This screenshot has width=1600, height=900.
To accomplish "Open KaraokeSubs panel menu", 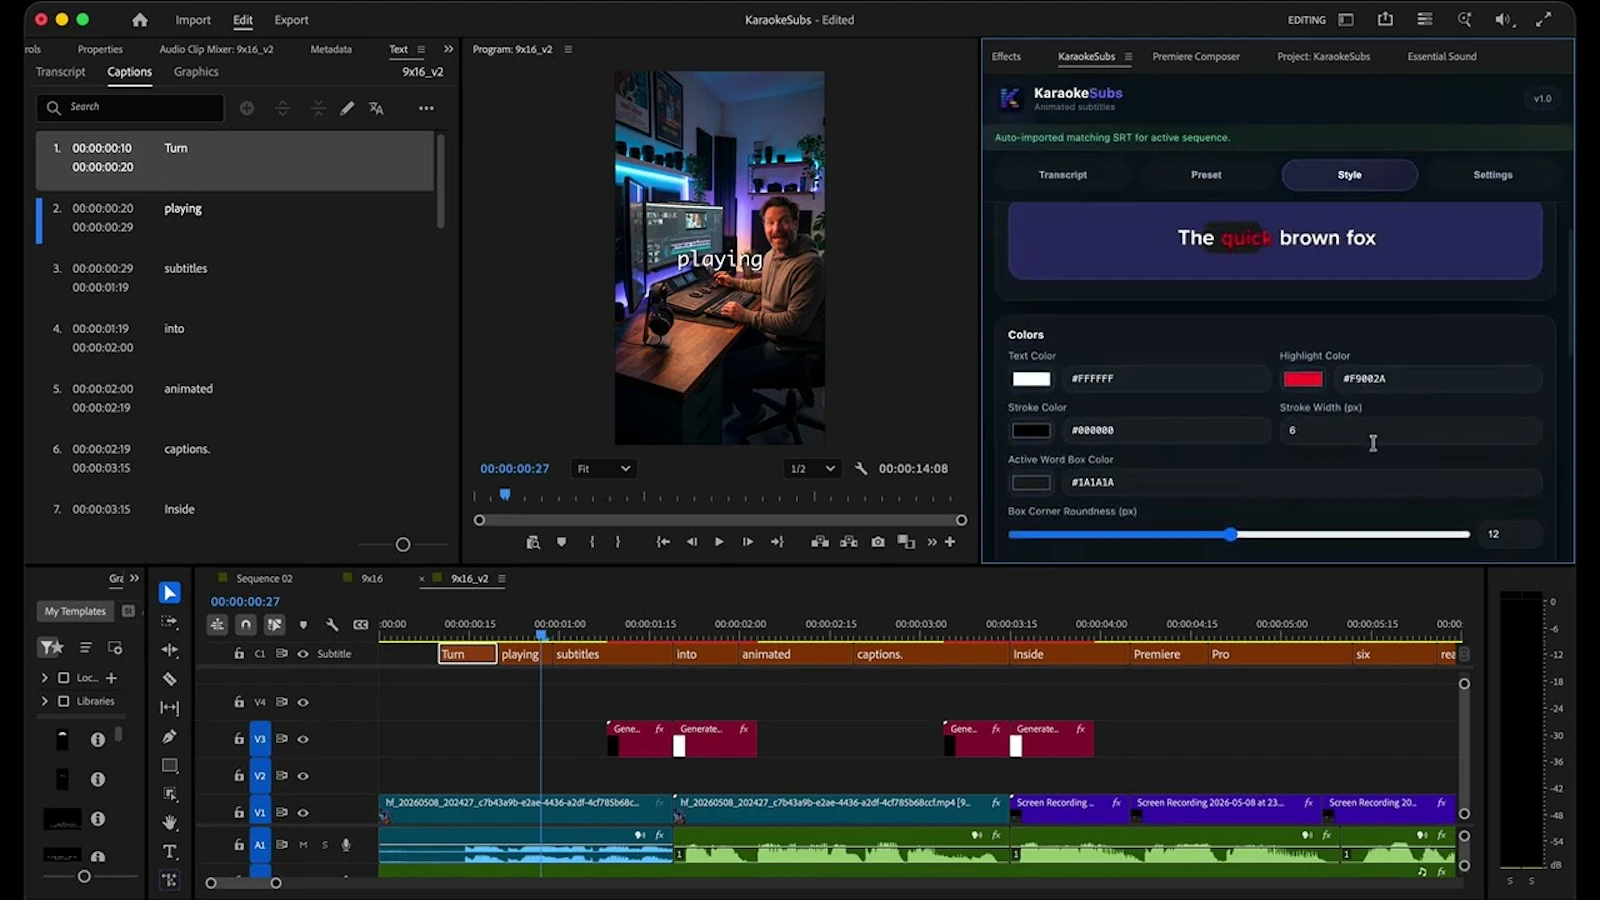I will (x=1128, y=57).
